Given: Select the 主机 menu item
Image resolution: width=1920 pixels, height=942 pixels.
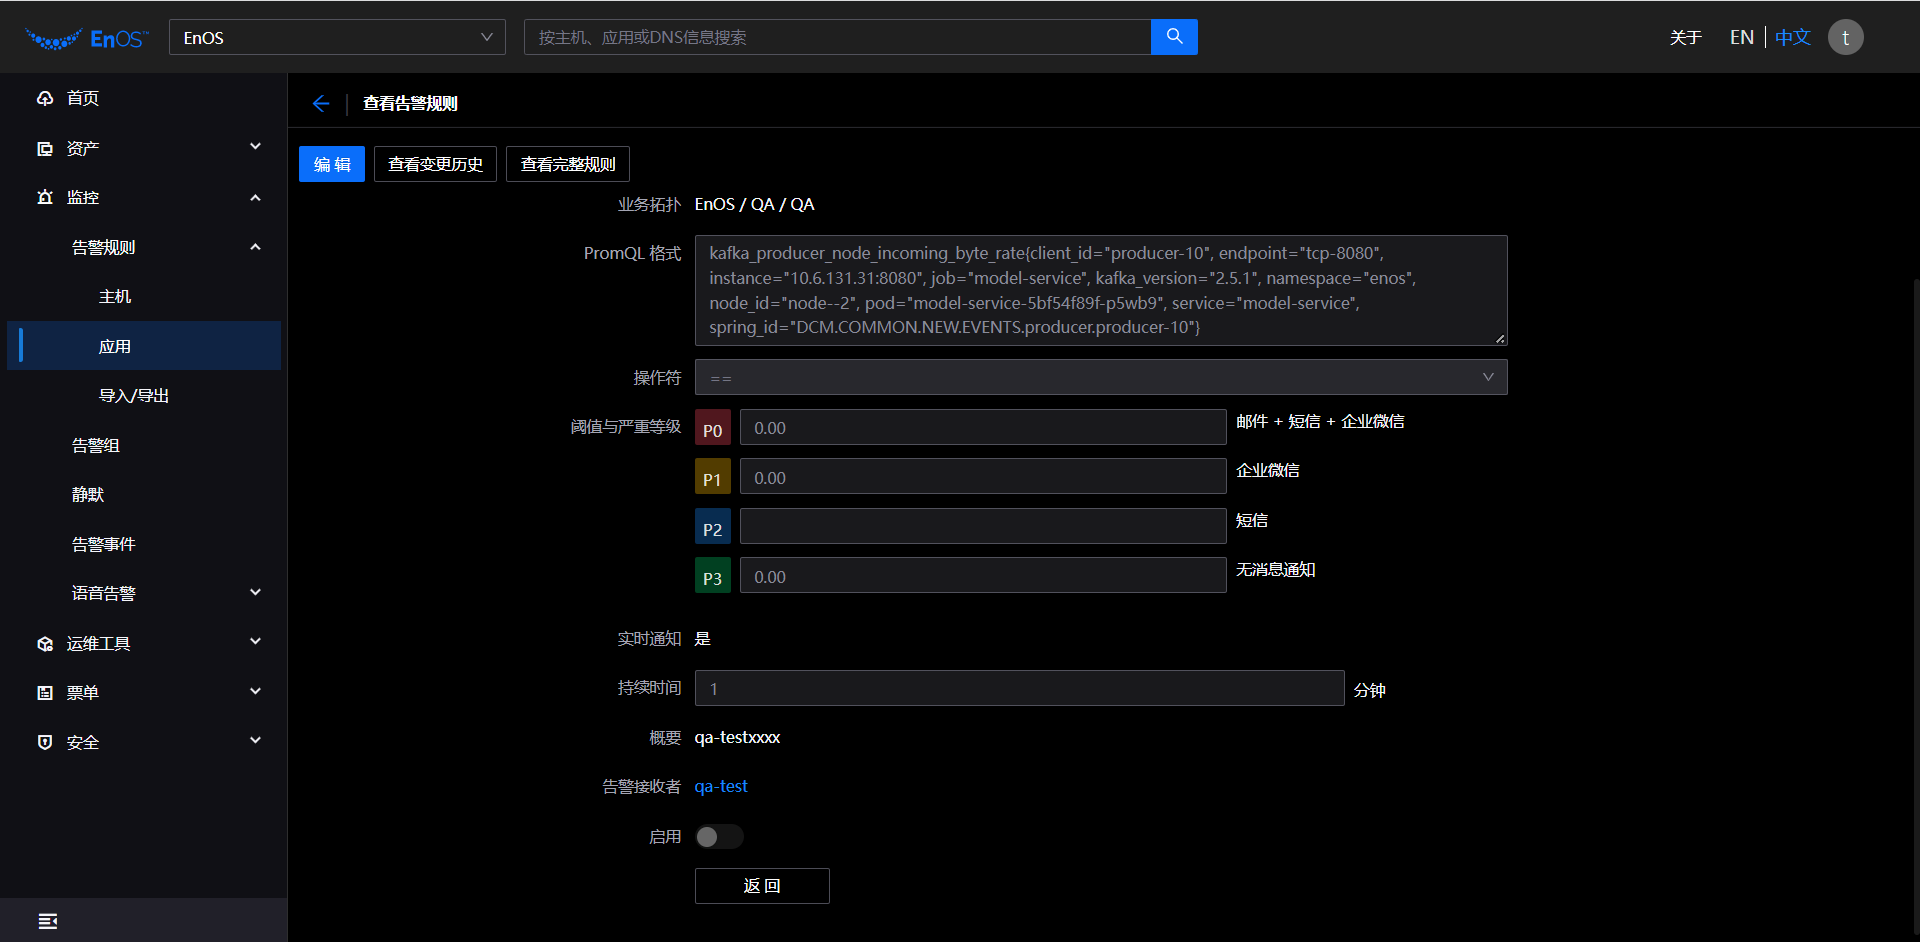Looking at the screenshot, I should pyautogui.click(x=115, y=297).
